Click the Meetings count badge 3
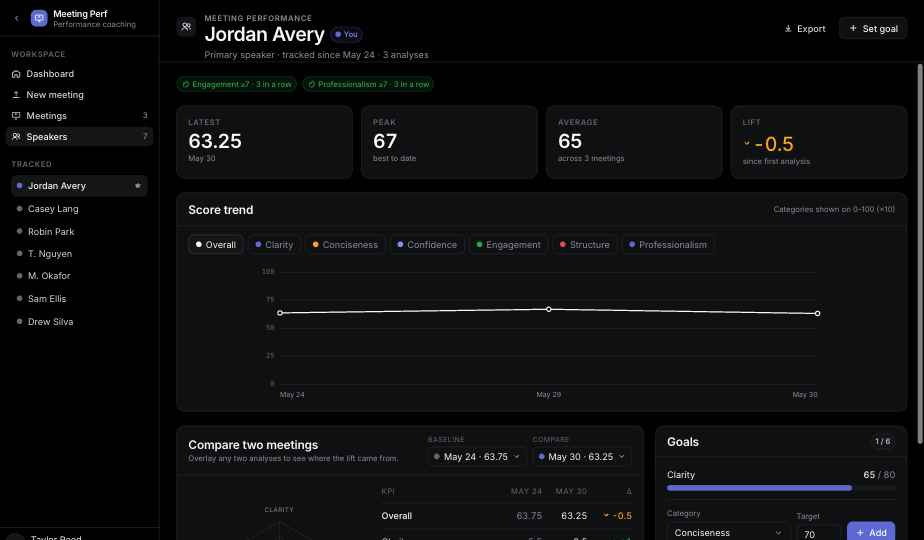Screen dimensions: 924x540 coord(145,116)
